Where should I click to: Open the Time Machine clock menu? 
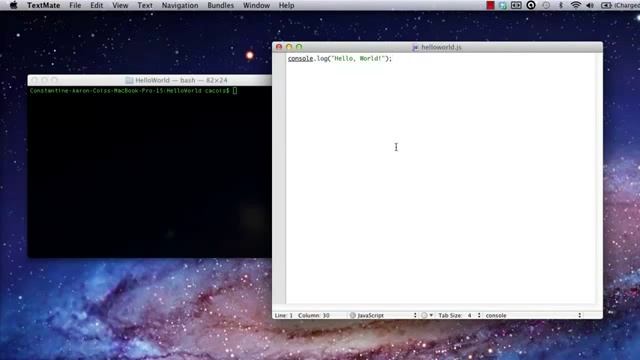(x=546, y=5)
